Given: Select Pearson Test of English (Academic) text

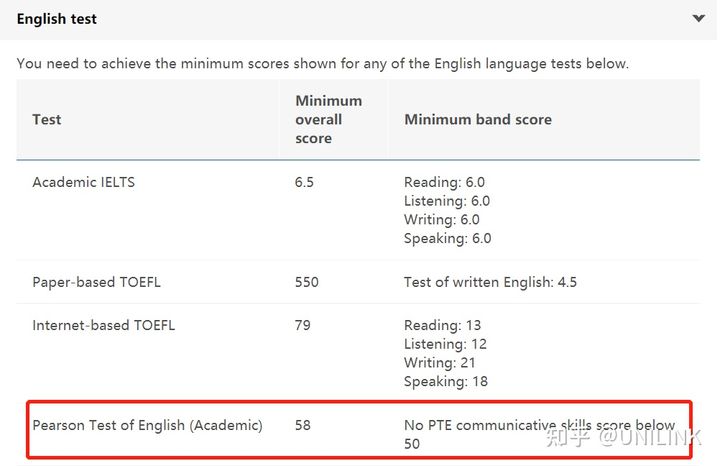Looking at the screenshot, I should (x=147, y=425).
